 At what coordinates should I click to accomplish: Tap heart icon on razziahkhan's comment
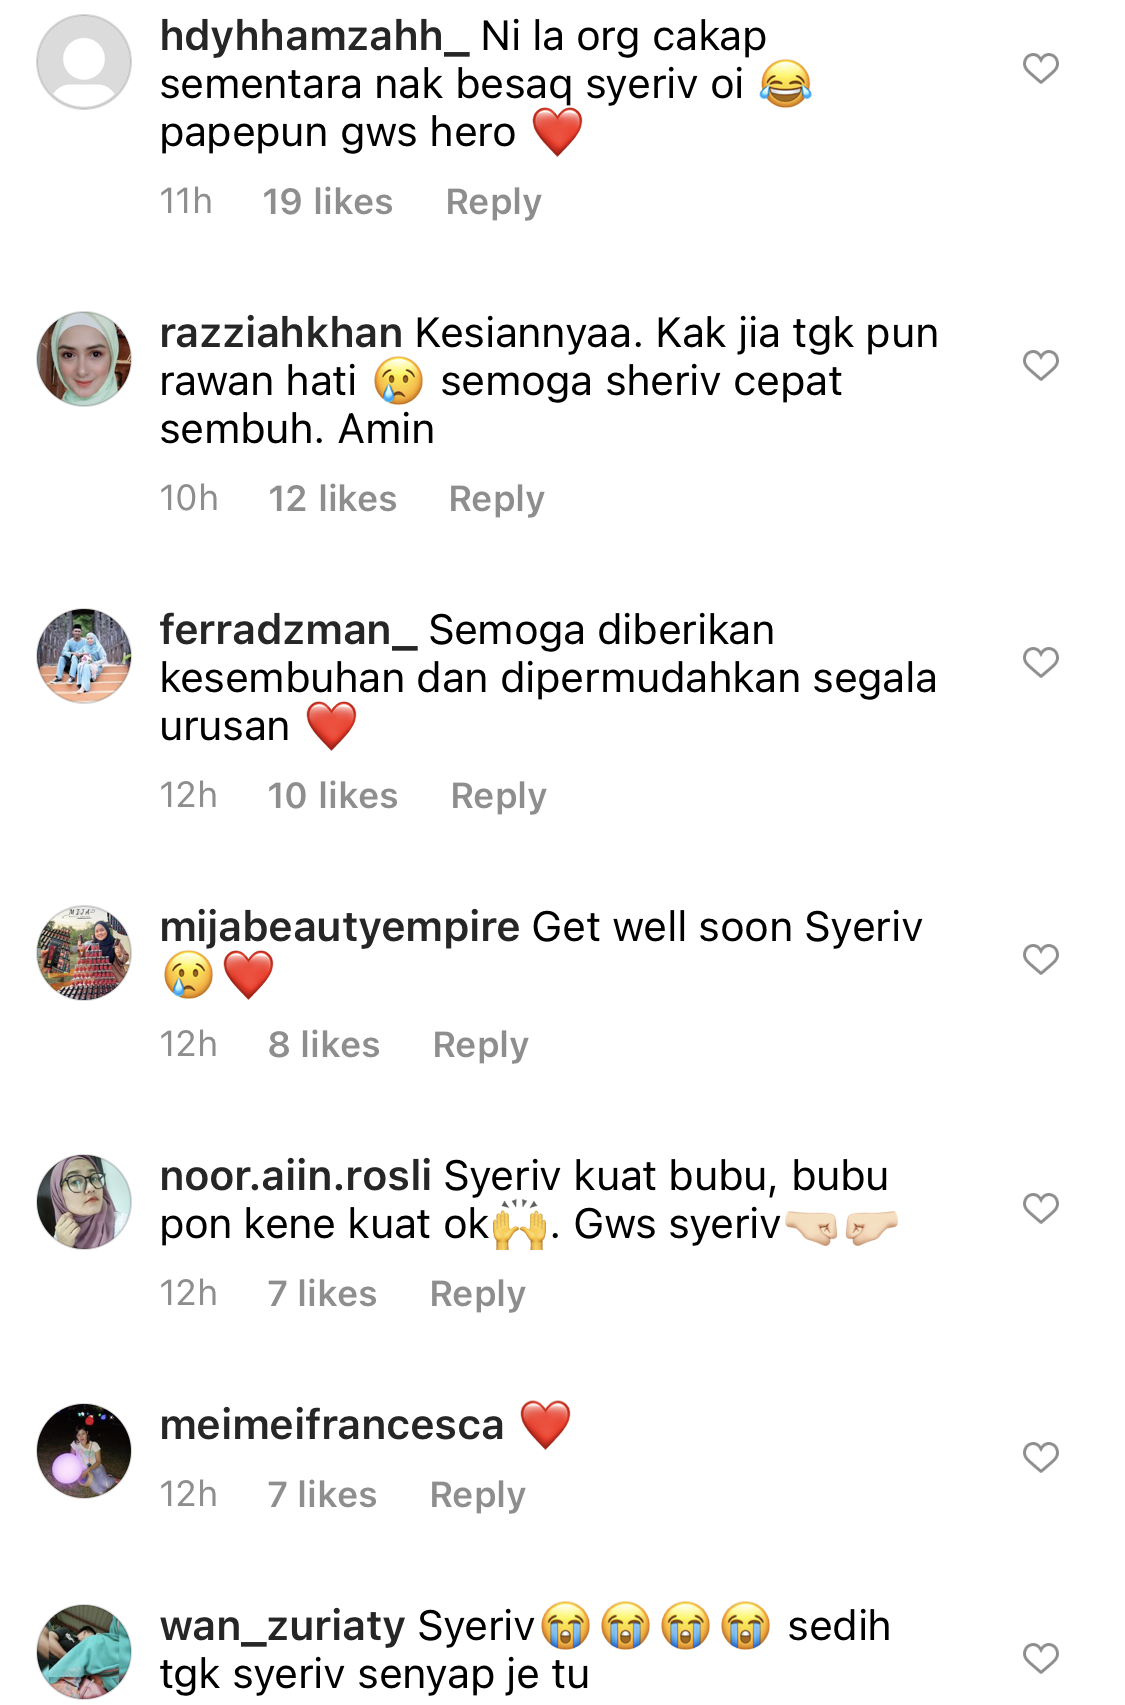click(1040, 365)
